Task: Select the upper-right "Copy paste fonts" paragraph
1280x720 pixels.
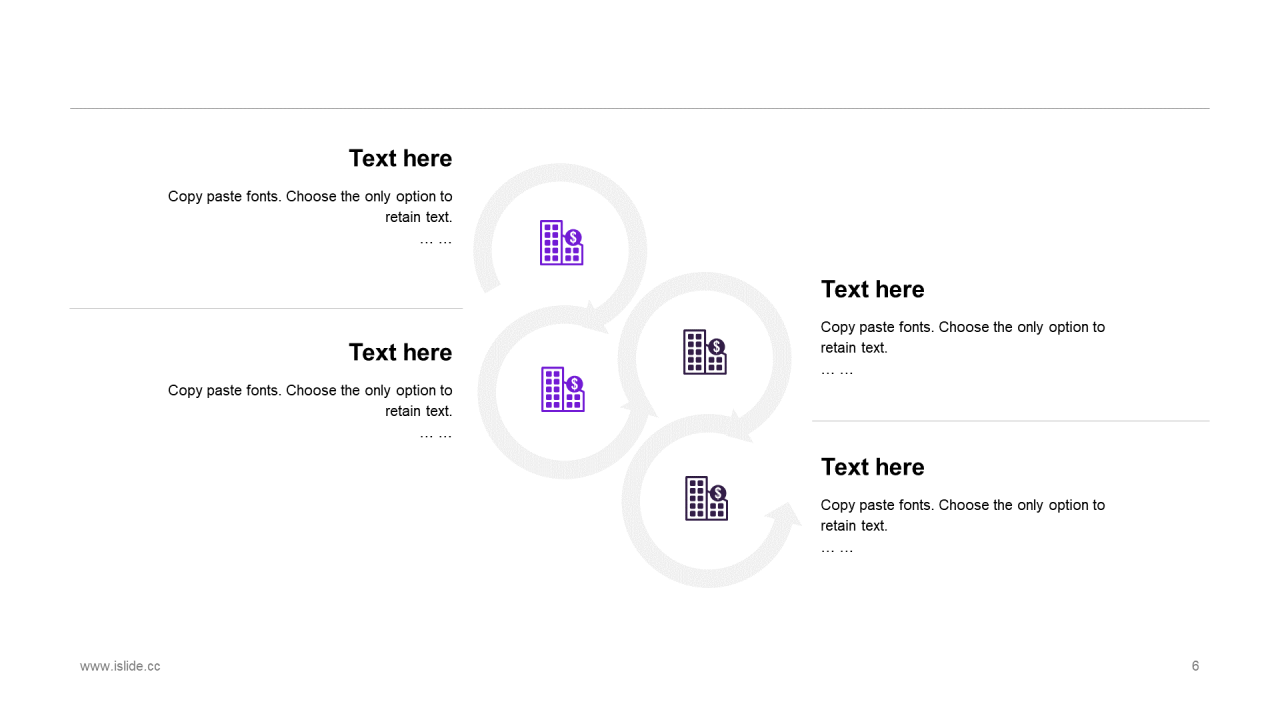Action: click(x=962, y=338)
